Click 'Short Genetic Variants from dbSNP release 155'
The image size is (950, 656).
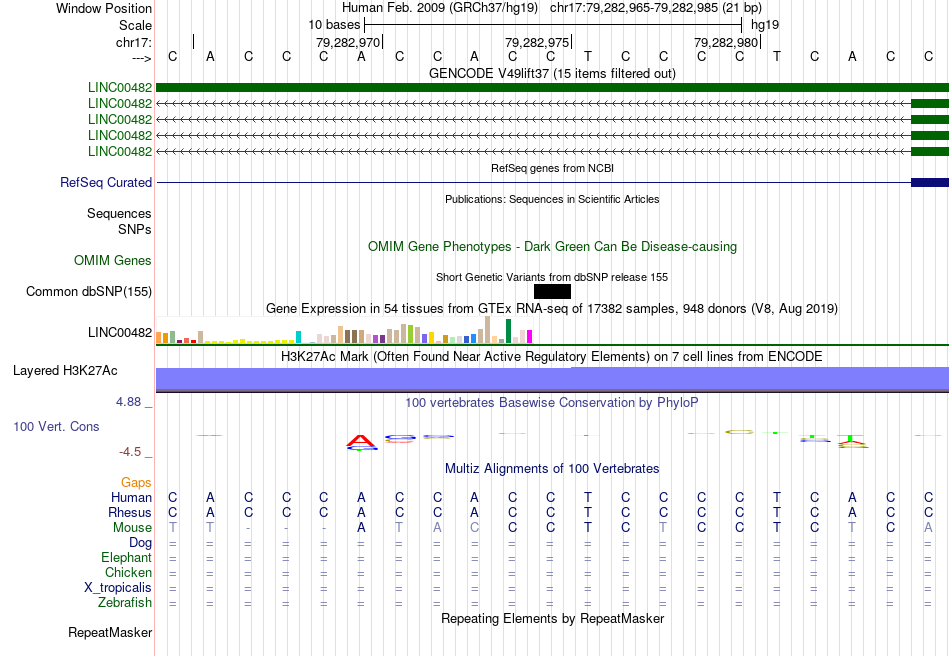tap(552, 277)
